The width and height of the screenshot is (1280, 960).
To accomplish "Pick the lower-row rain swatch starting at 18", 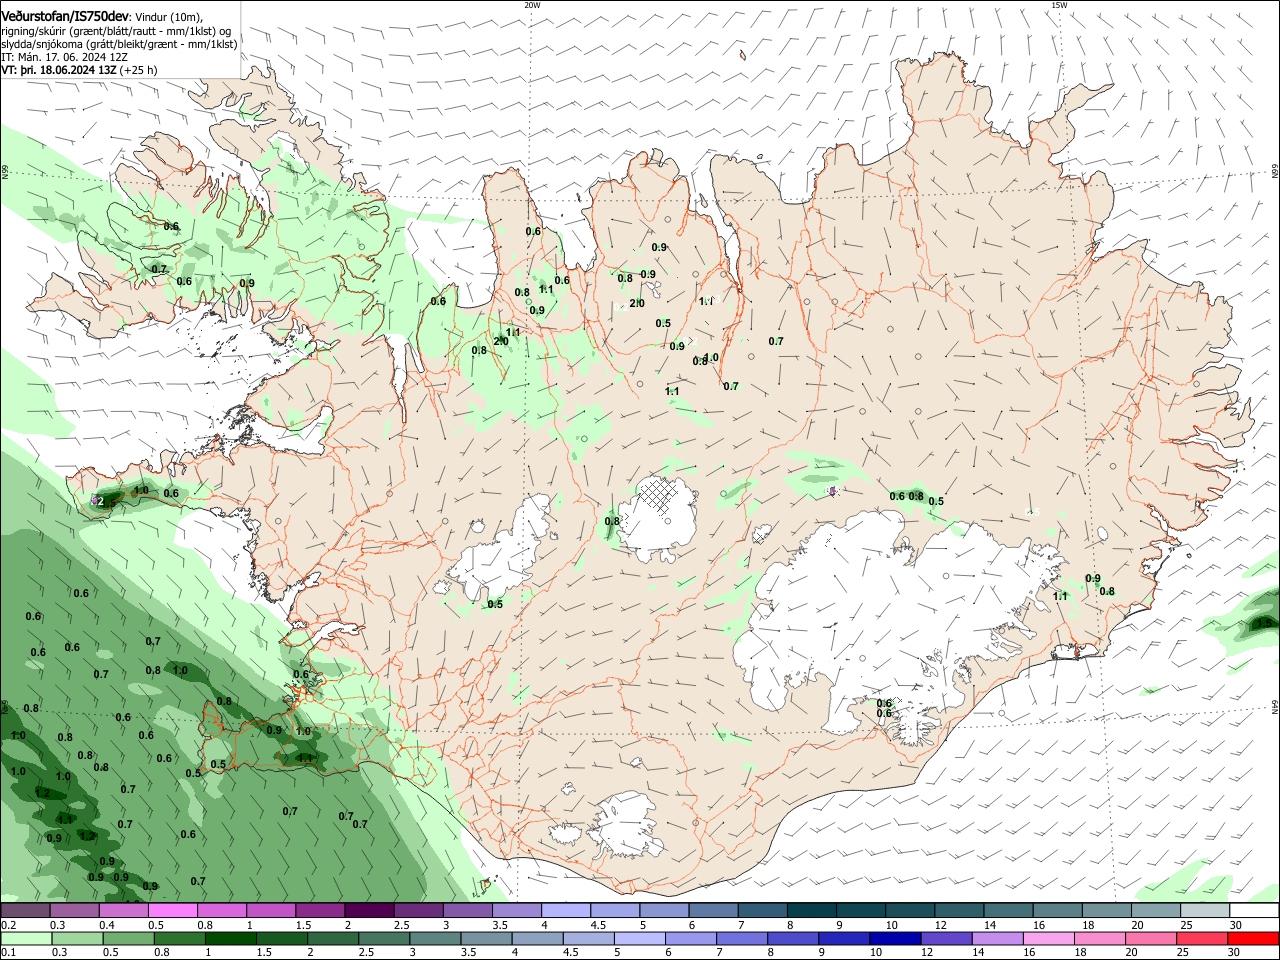I will point(1100,939).
